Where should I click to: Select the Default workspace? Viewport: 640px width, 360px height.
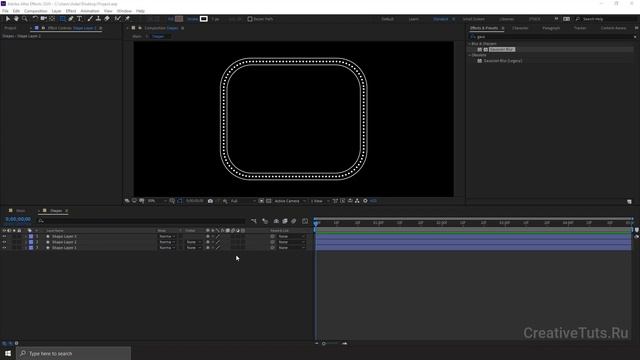(387, 19)
